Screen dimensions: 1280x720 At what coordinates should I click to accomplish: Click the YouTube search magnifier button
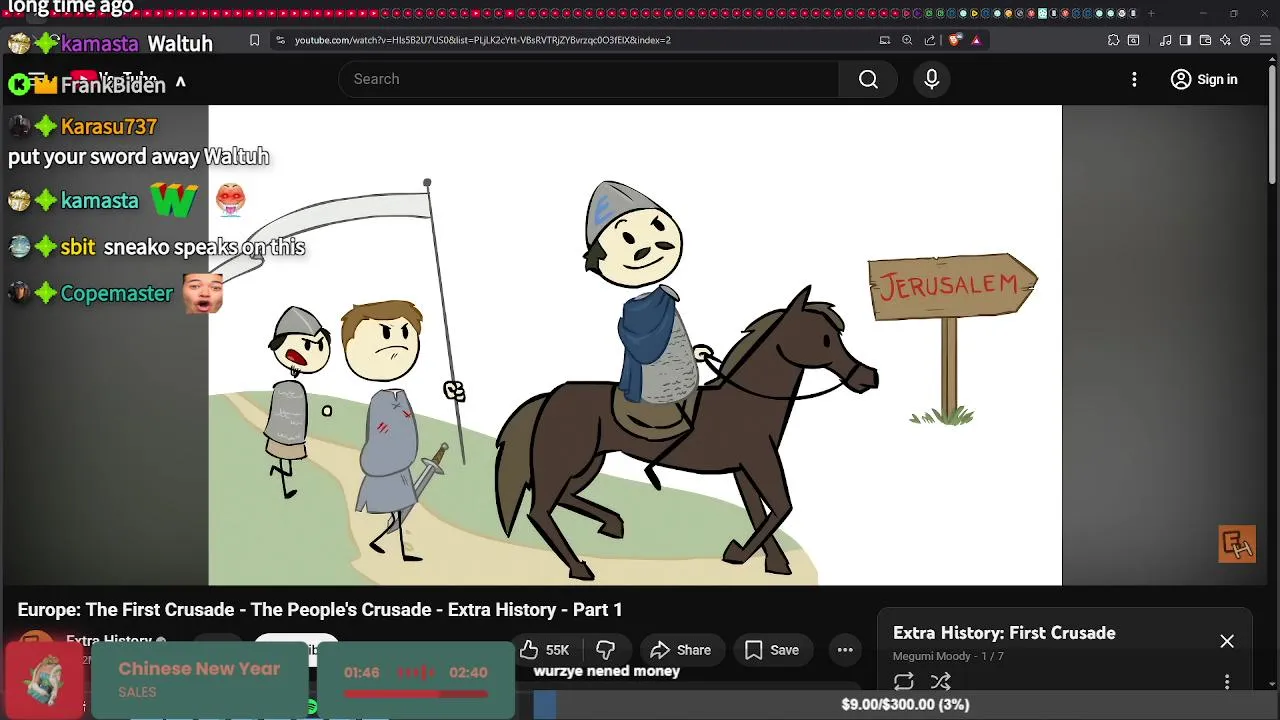868,79
